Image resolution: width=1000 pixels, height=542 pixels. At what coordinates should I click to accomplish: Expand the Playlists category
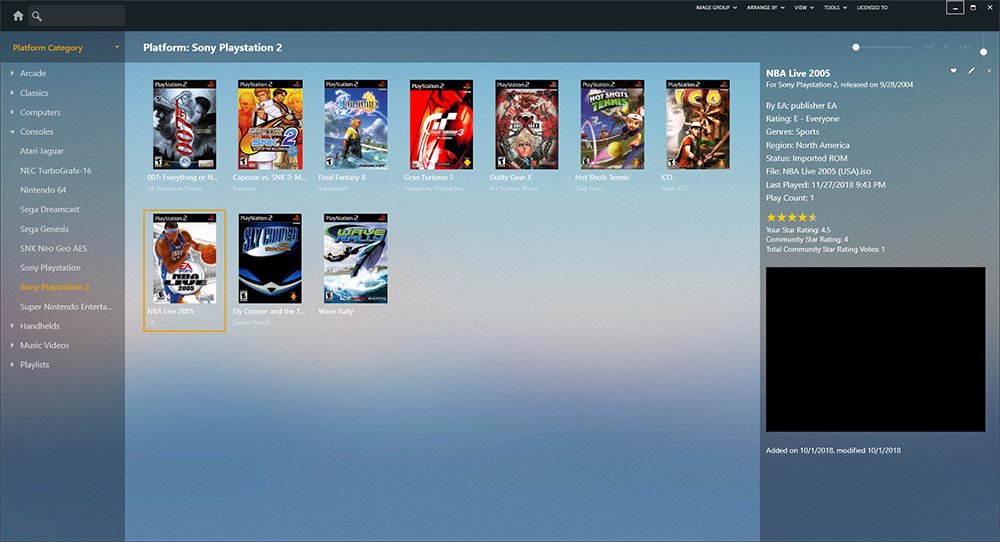pos(12,365)
